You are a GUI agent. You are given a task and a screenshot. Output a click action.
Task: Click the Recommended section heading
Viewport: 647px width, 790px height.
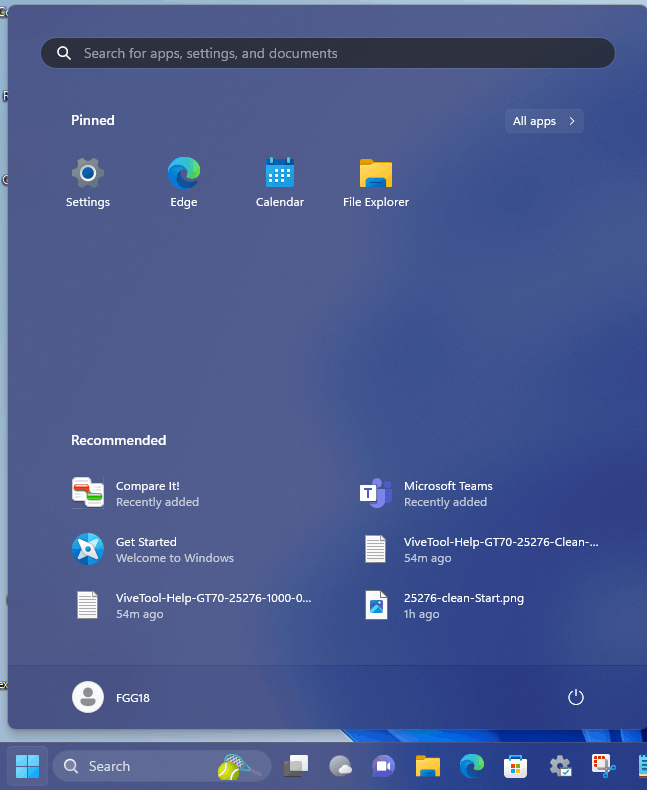pos(118,440)
